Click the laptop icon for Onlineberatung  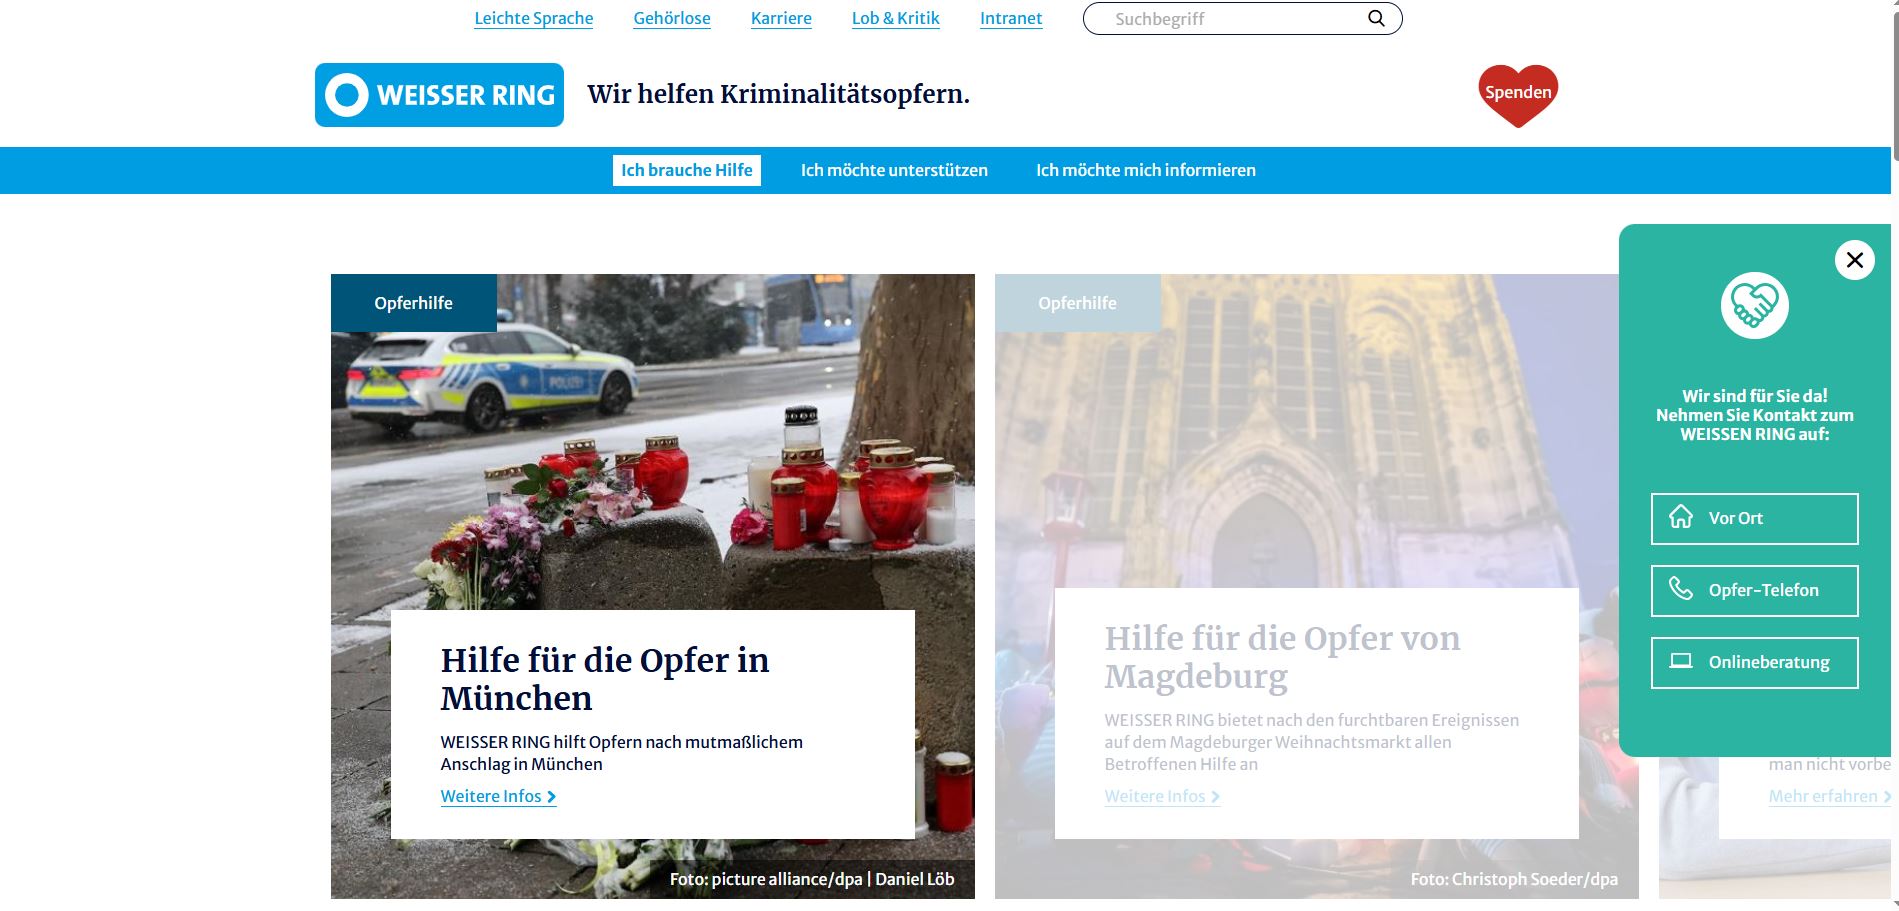pos(1681,661)
